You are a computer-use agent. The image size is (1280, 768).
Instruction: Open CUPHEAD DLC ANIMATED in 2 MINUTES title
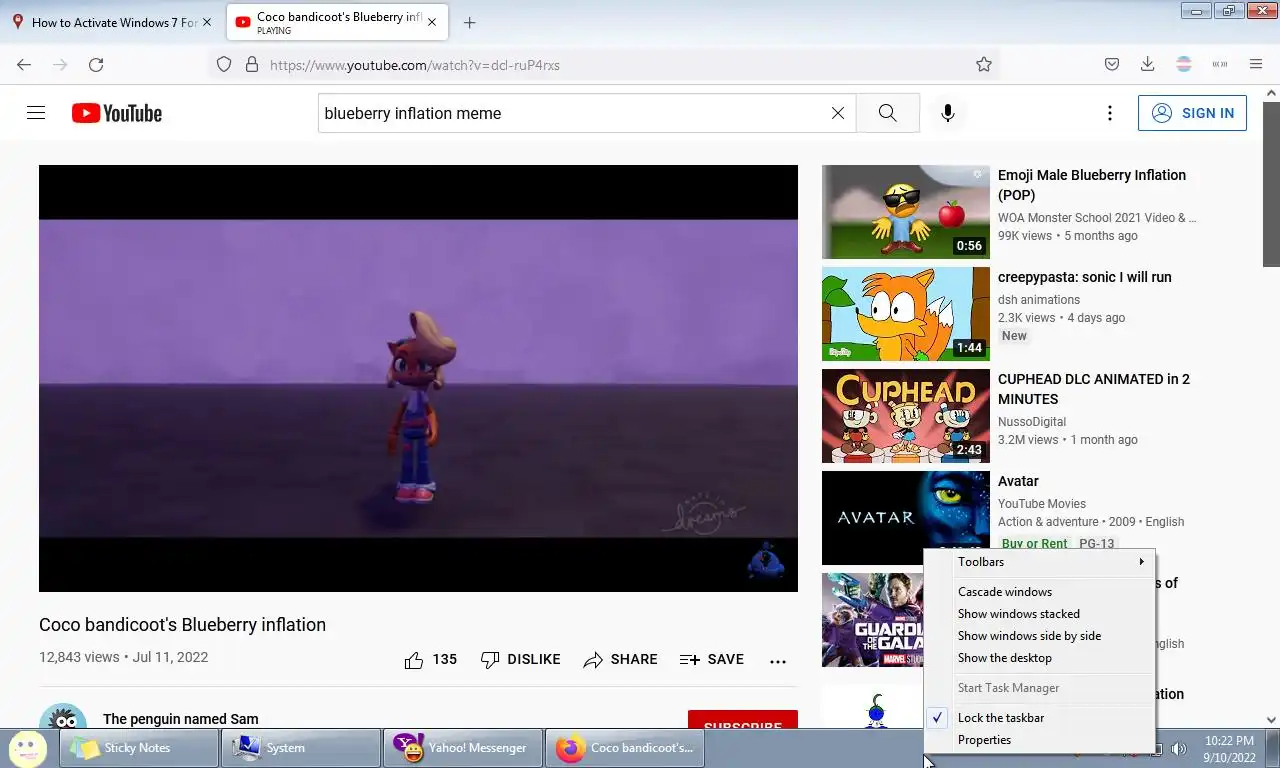point(1094,389)
